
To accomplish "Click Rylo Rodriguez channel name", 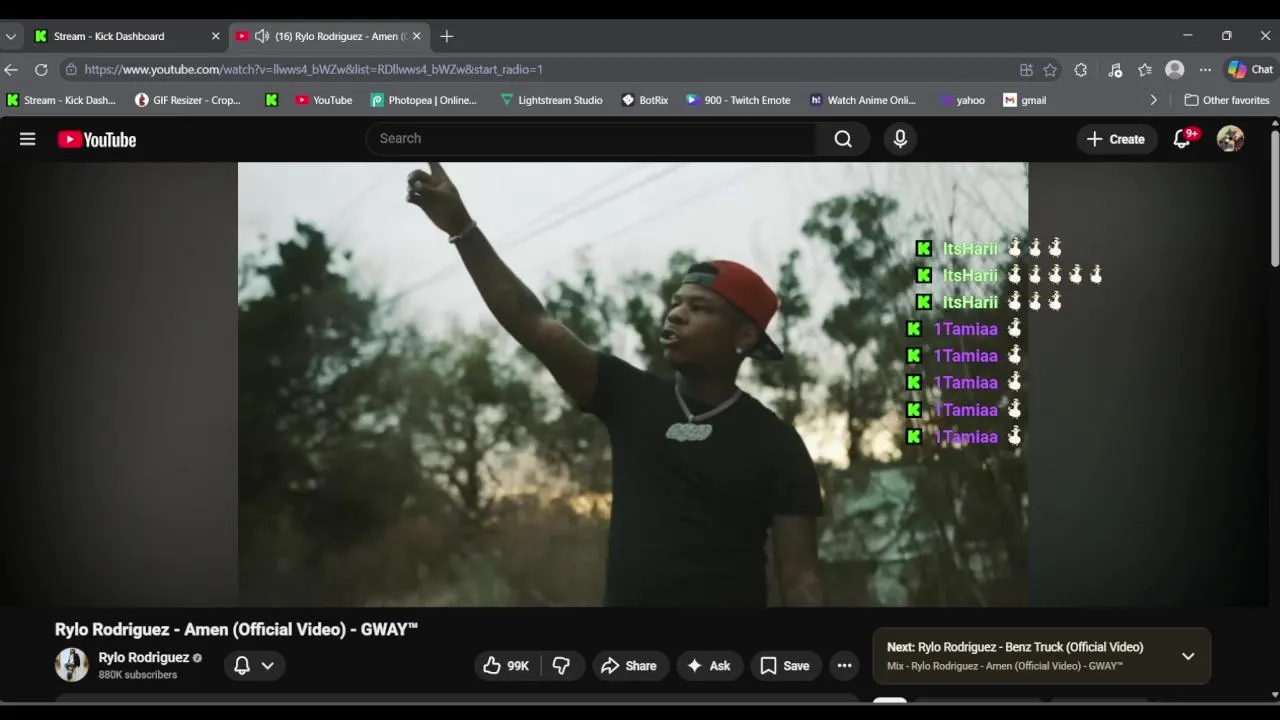I will 143,658.
